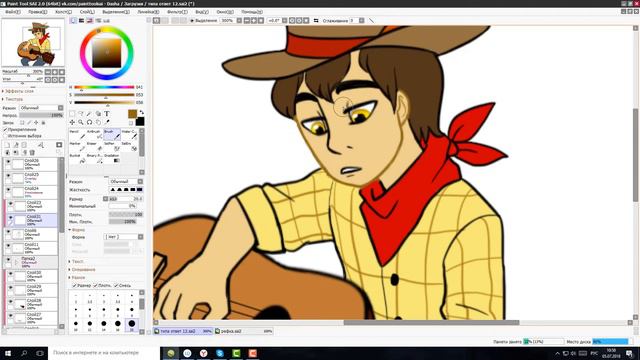The image size is (640, 360).
Task: Click the Skype icon in the taskbar
Action: (x=220, y=353)
